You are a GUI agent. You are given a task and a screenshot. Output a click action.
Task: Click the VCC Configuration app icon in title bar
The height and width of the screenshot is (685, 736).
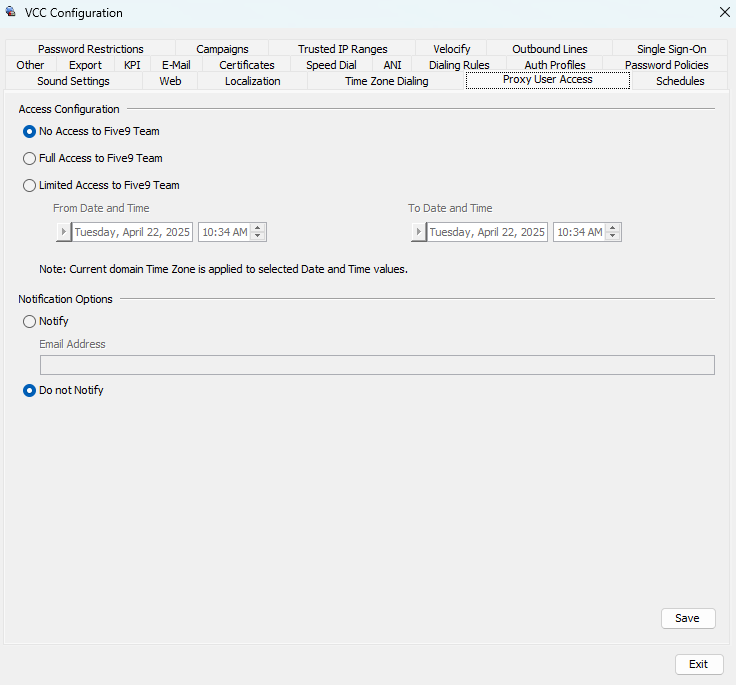tap(10, 11)
